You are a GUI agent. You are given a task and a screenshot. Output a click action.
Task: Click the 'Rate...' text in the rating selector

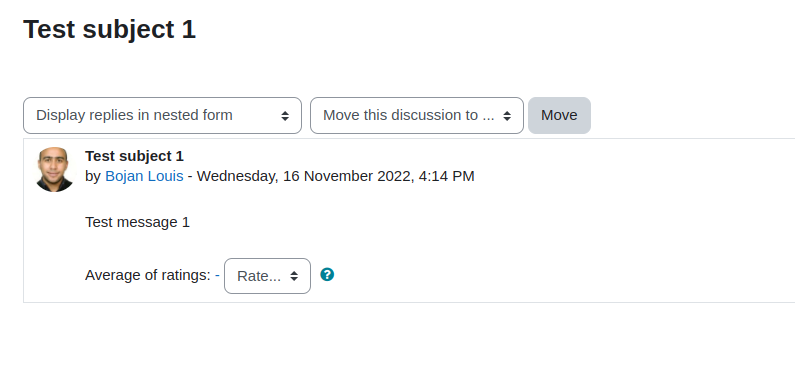tap(259, 276)
